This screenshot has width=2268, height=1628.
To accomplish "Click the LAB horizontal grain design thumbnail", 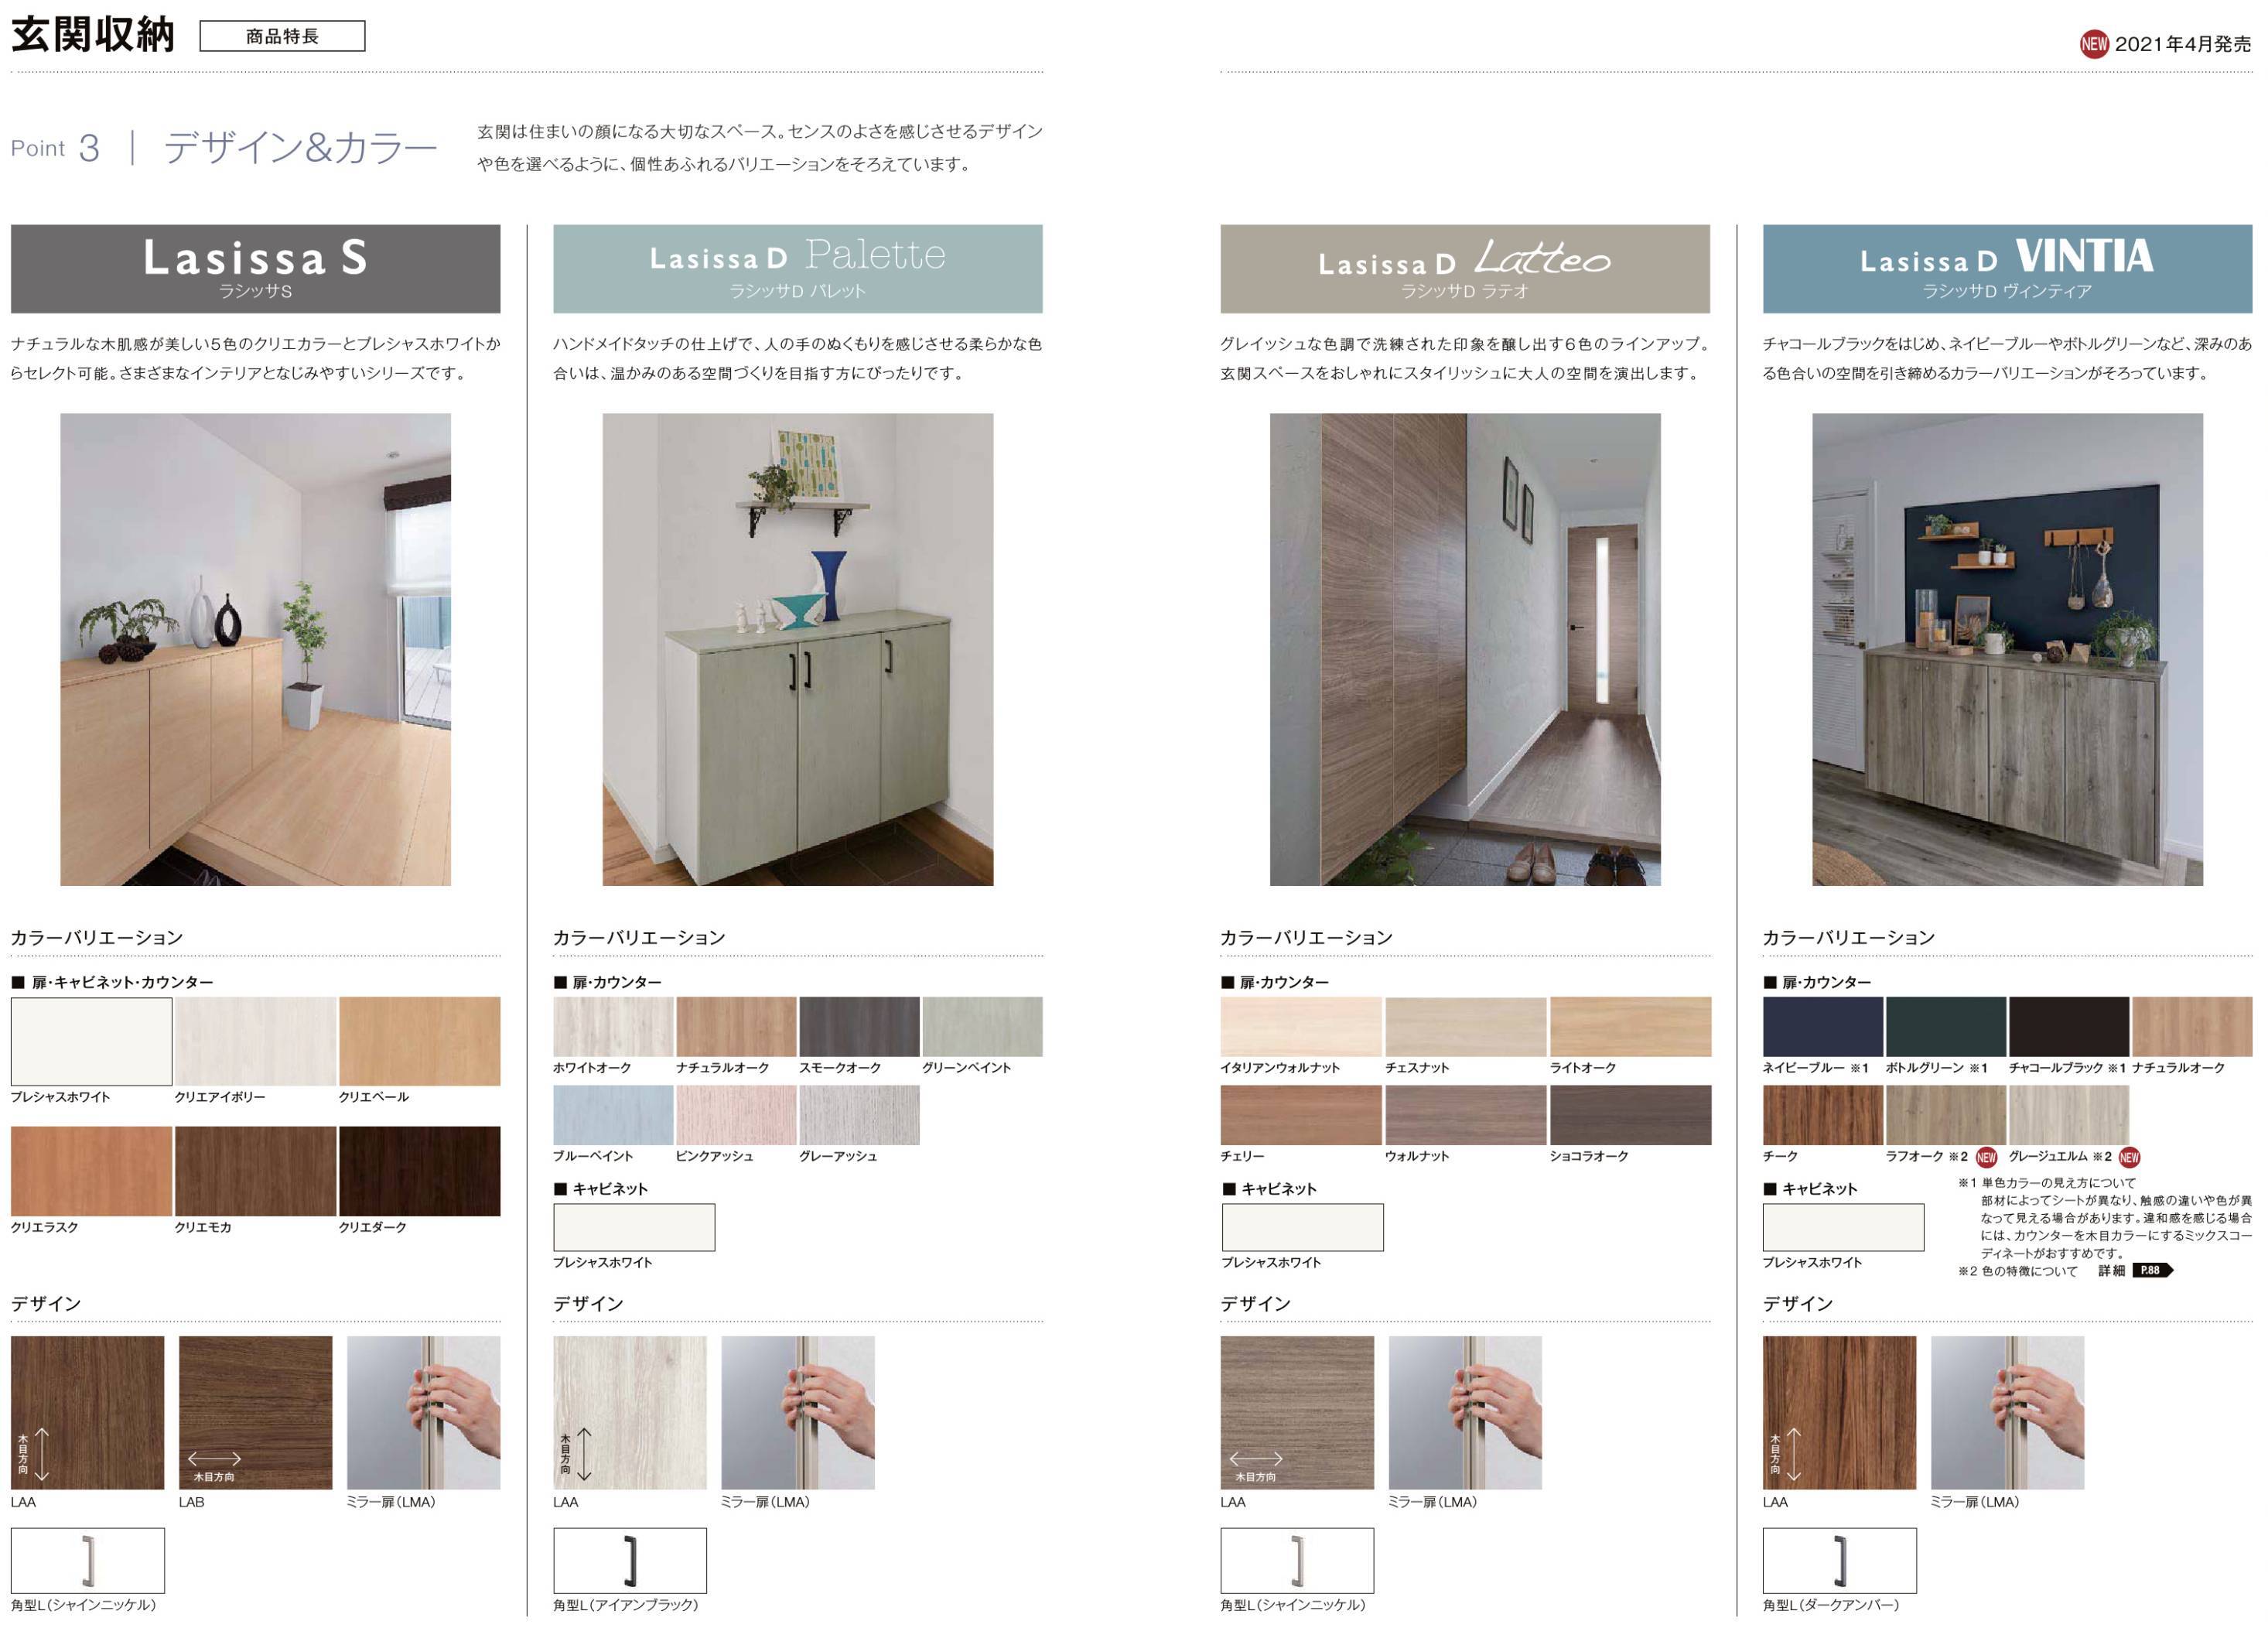I will [x=255, y=1412].
